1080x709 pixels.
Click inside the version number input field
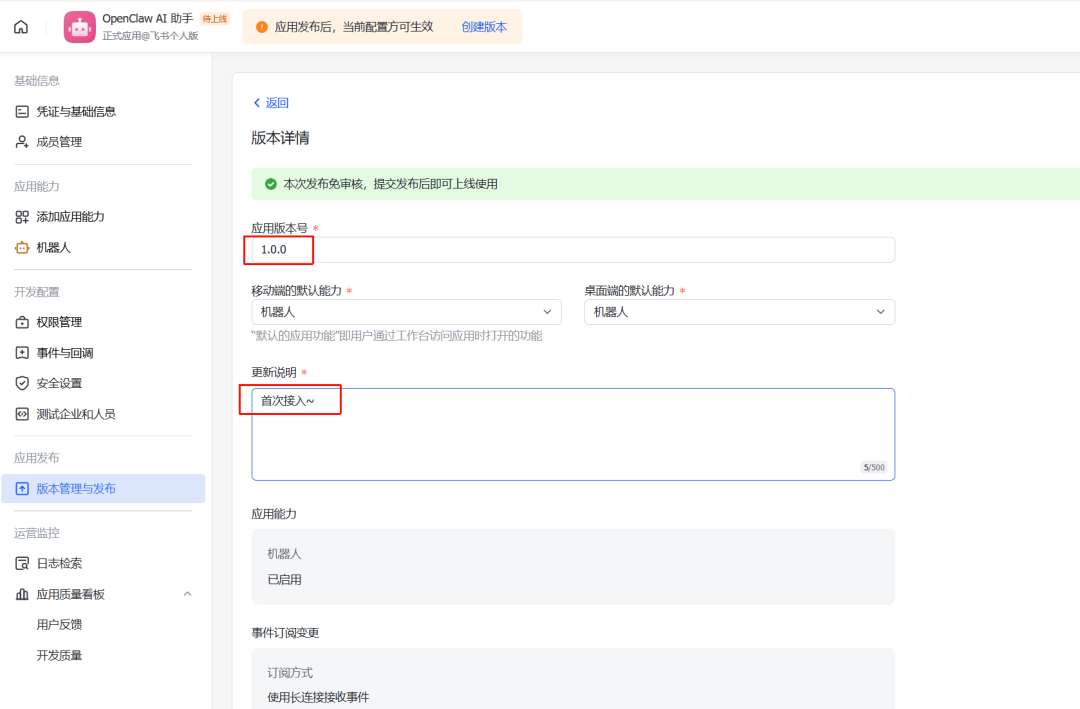pyautogui.click(x=500, y=249)
